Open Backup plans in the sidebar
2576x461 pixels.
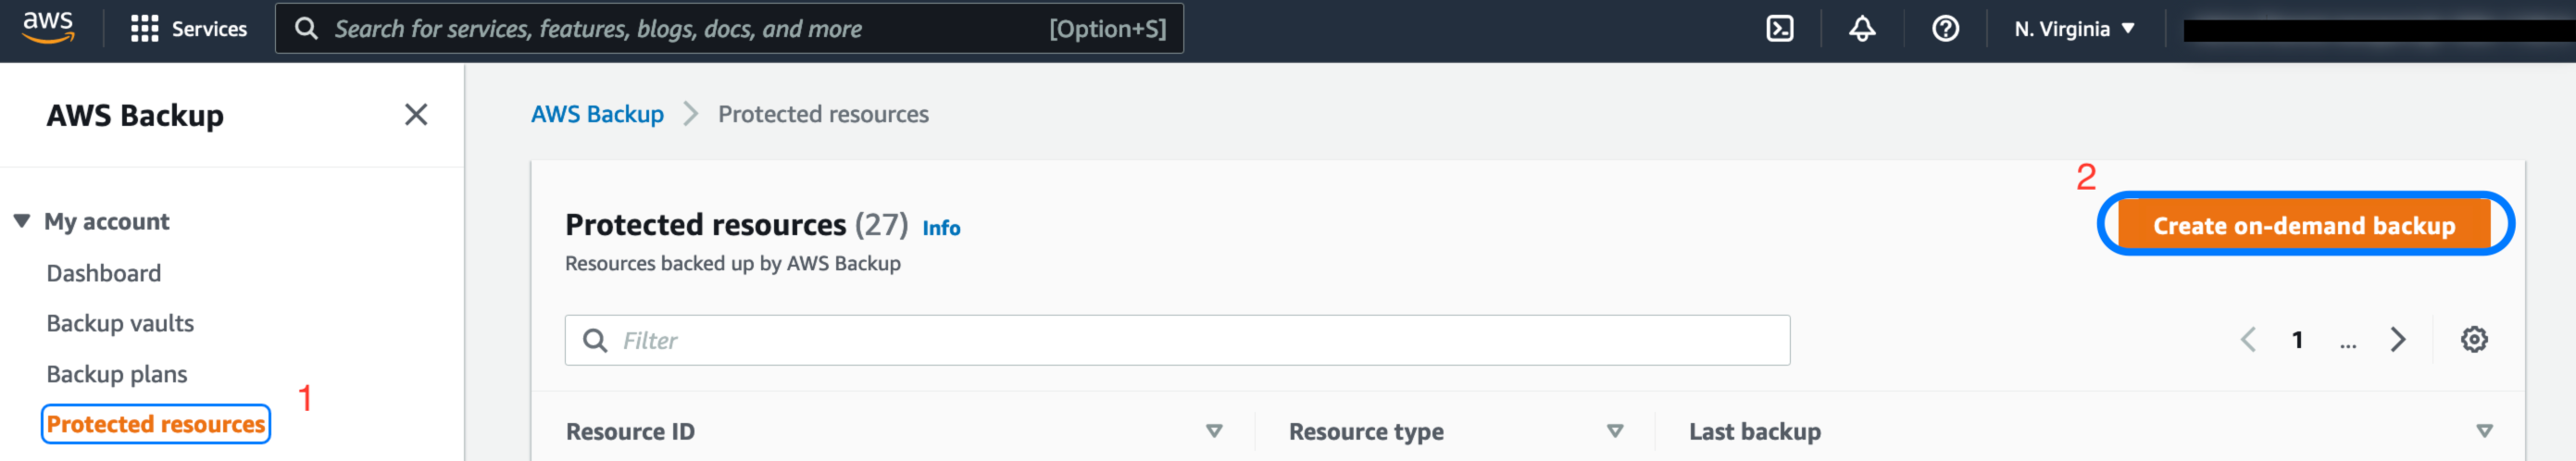pyautogui.click(x=117, y=374)
